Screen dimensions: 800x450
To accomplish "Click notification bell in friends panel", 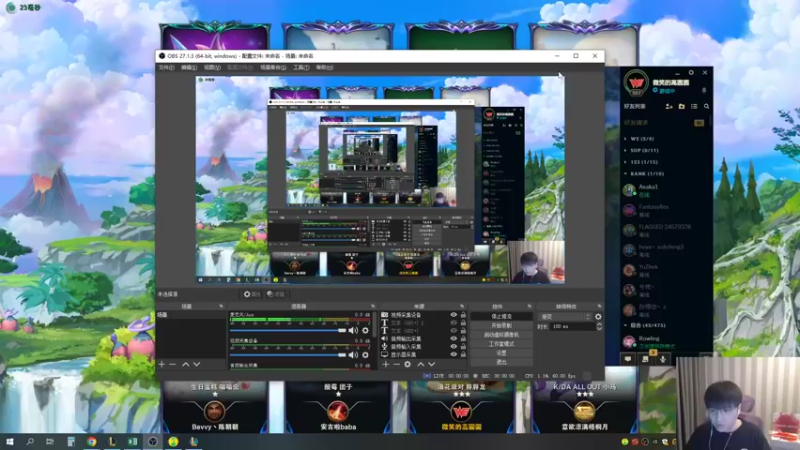I will 704,90.
